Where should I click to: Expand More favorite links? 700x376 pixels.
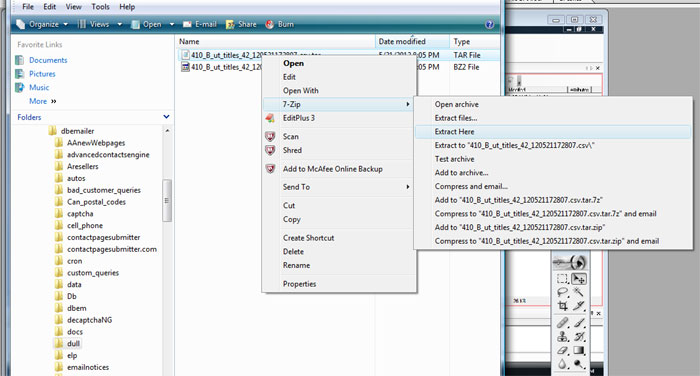click(x=43, y=101)
